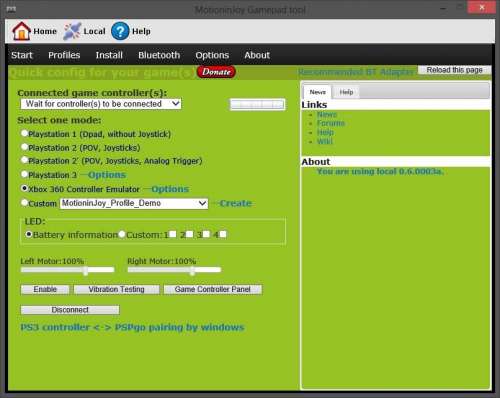Click the app icon in title bar

coord(11,9)
